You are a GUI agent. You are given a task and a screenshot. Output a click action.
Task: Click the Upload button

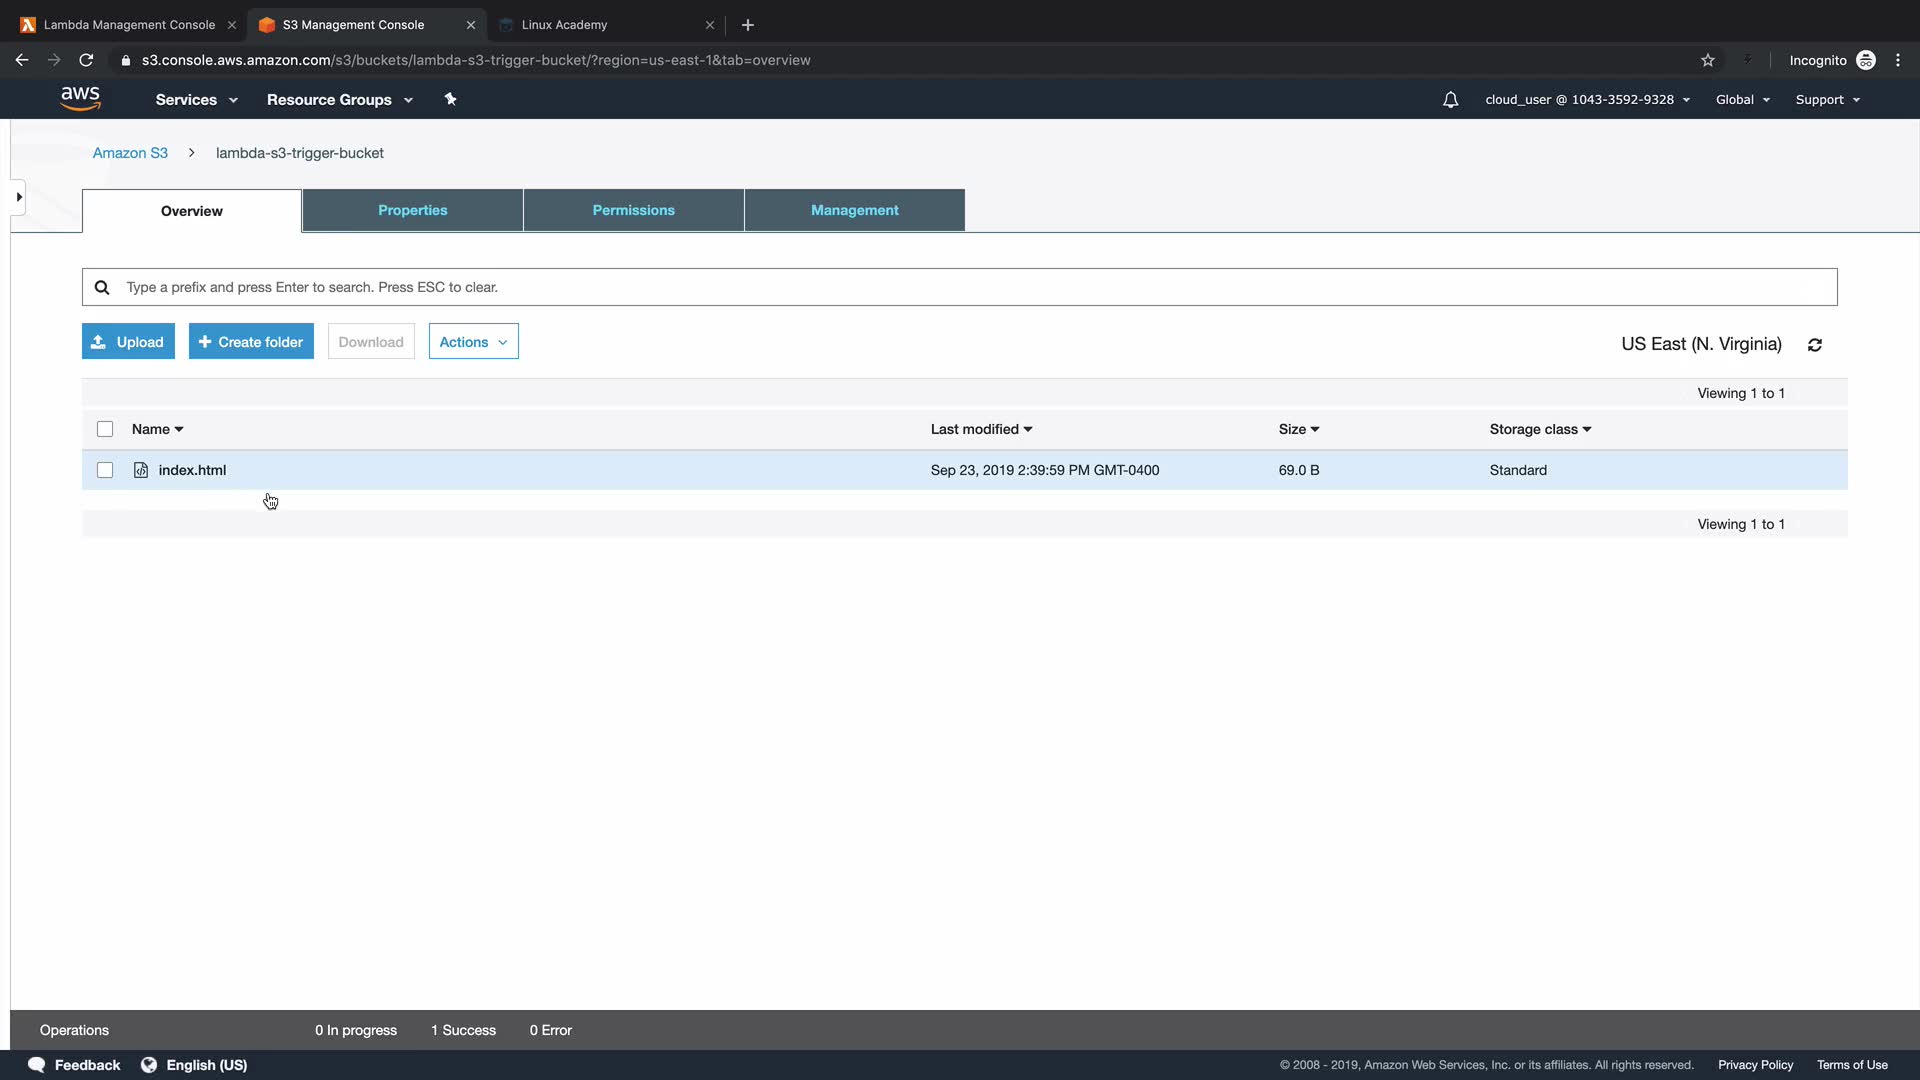(x=128, y=342)
